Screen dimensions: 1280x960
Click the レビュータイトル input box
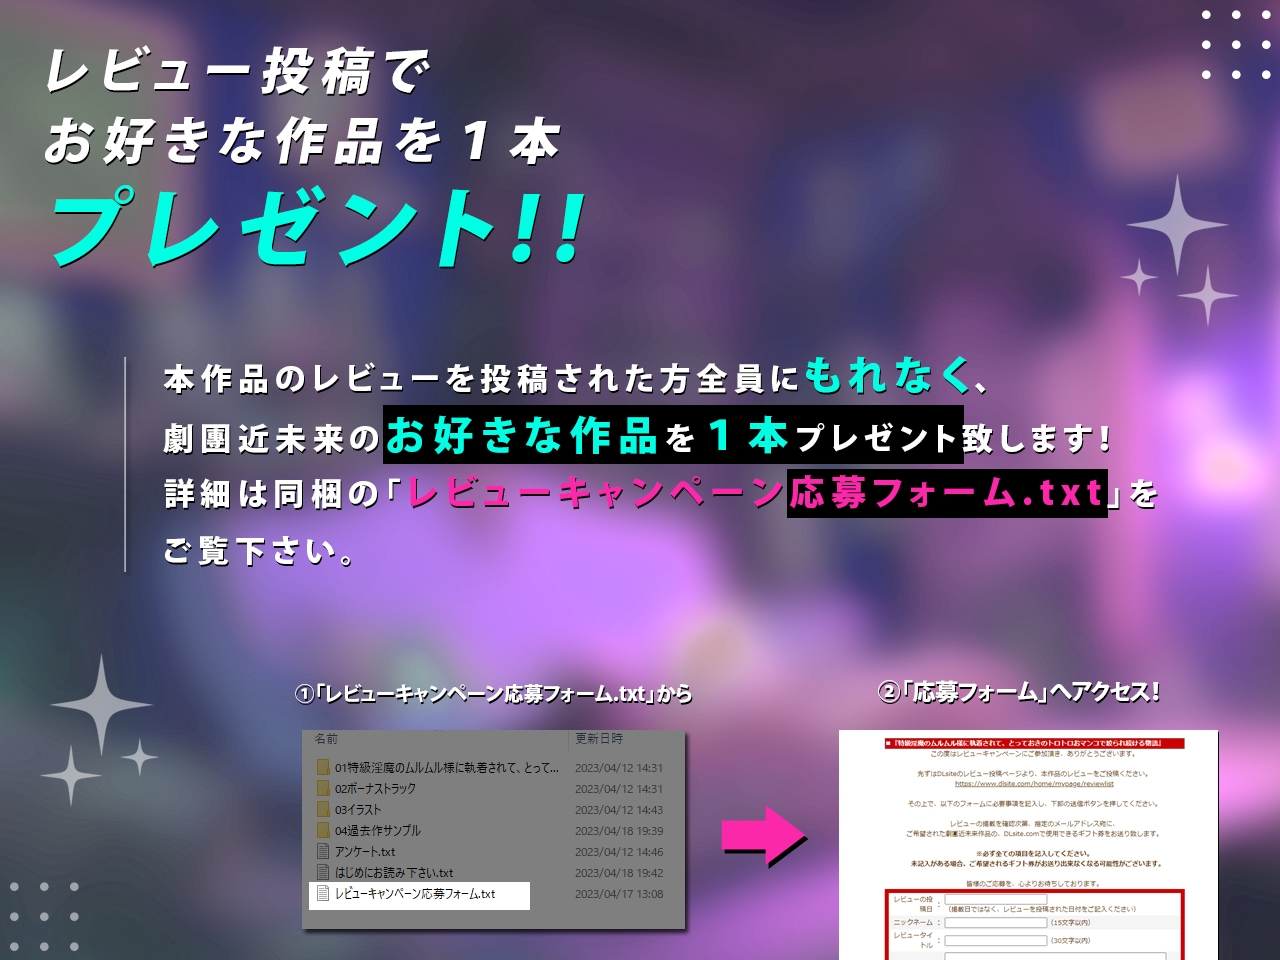[995, 940]
